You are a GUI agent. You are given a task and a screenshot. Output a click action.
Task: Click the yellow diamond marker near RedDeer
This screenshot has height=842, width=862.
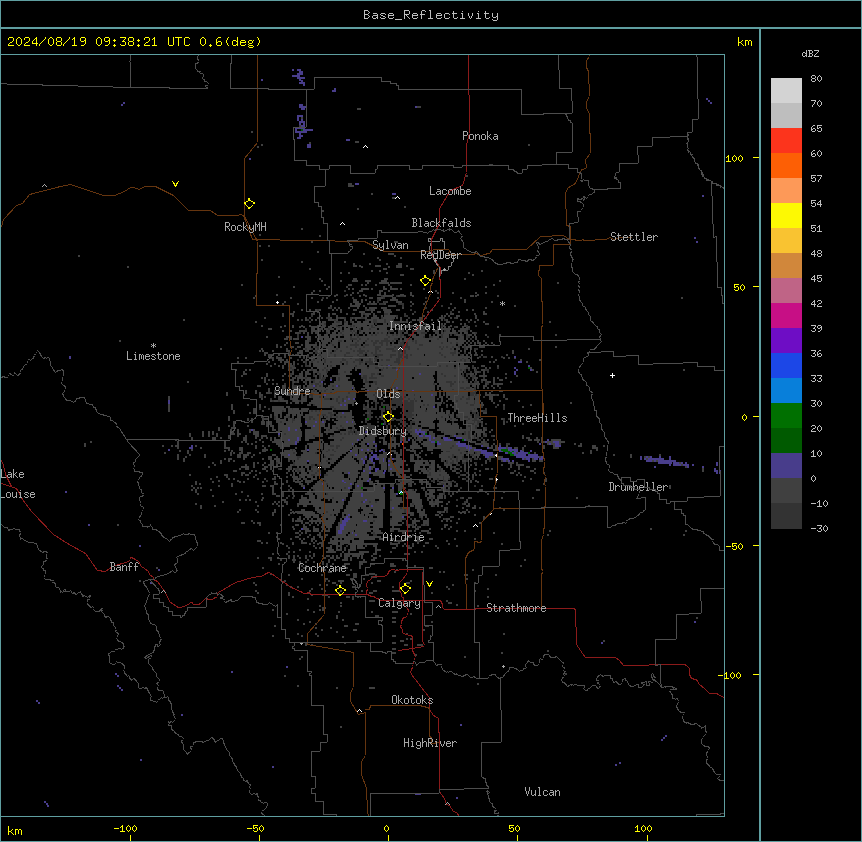426,281
